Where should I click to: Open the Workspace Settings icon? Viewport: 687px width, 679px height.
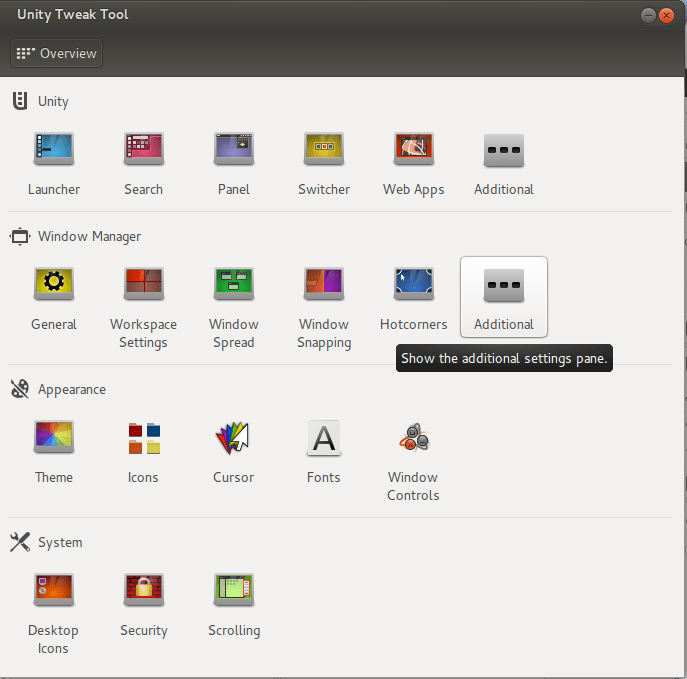(144, 284)
